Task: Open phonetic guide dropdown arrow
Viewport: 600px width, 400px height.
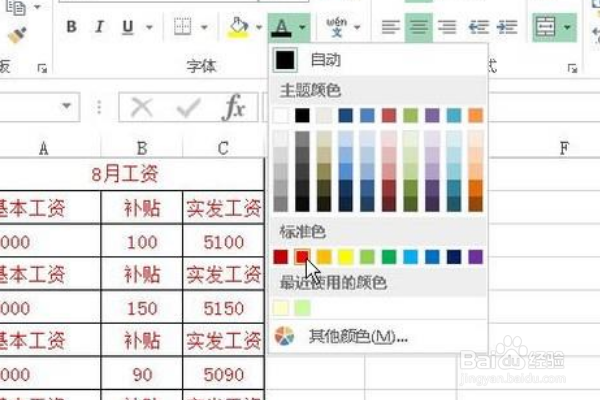Action: [357, 27]
